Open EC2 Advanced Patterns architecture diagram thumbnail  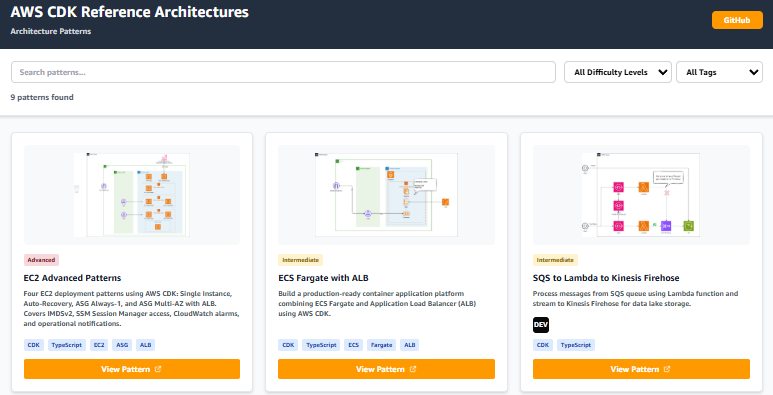[132, 195]
